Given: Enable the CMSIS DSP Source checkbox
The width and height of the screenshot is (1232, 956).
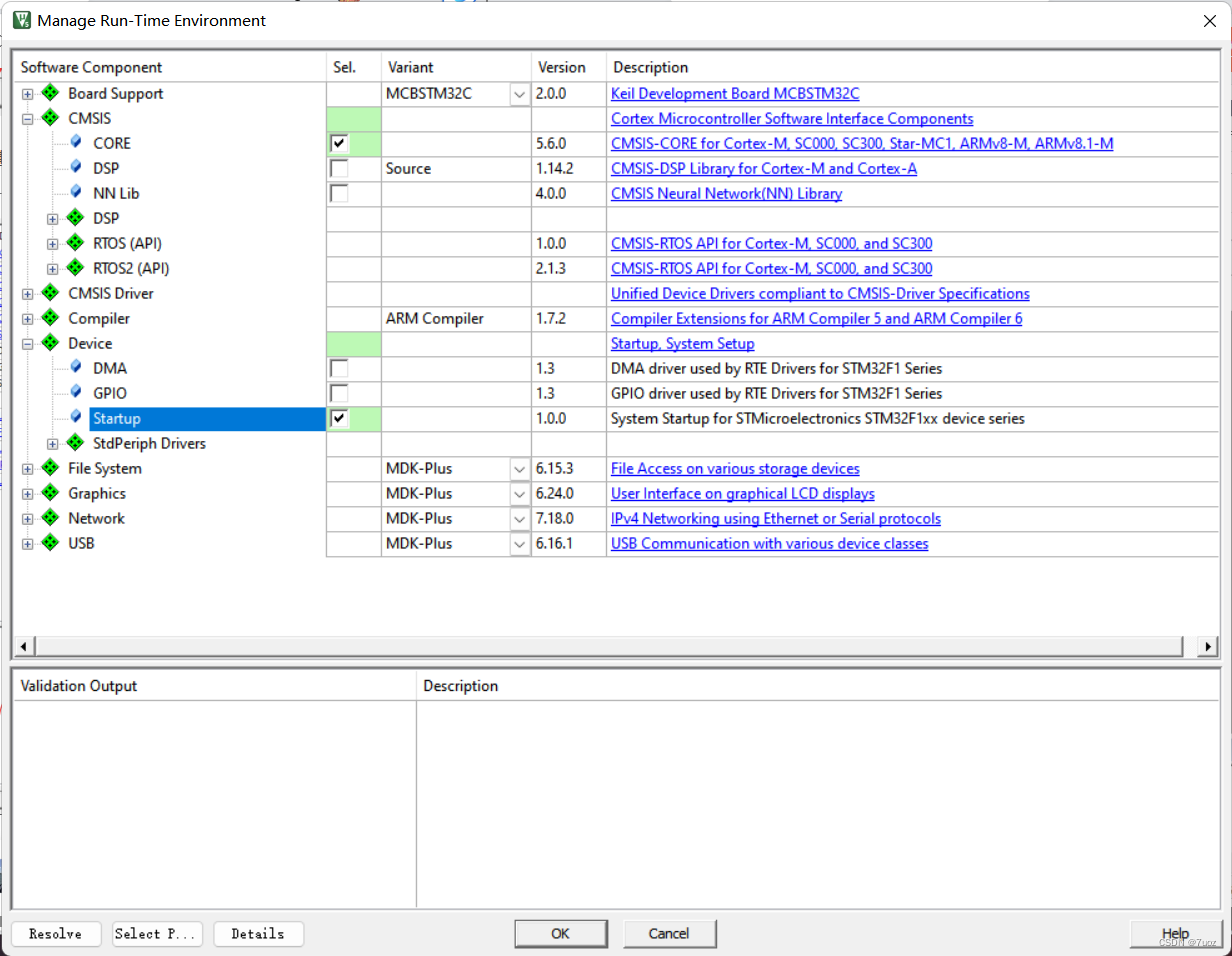Looking at the screenshot, I should click(x=340, y=169).
